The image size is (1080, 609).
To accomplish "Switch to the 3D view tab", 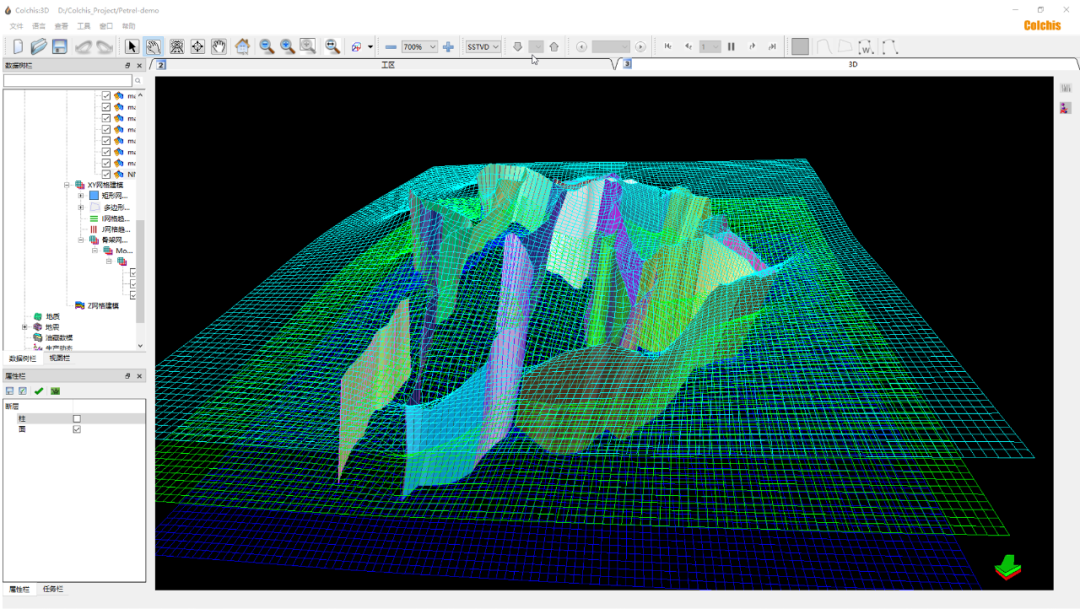I will 852,64.
